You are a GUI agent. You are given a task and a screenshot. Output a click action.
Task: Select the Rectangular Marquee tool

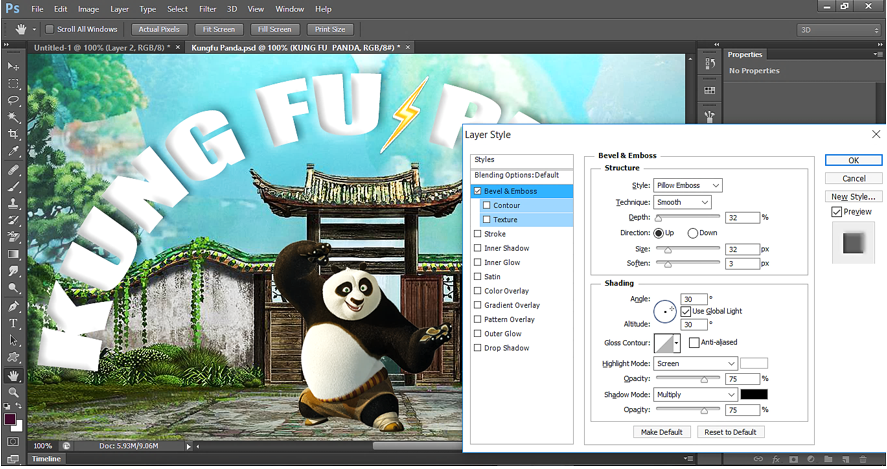pyautogui.click(x=13, y=84)
